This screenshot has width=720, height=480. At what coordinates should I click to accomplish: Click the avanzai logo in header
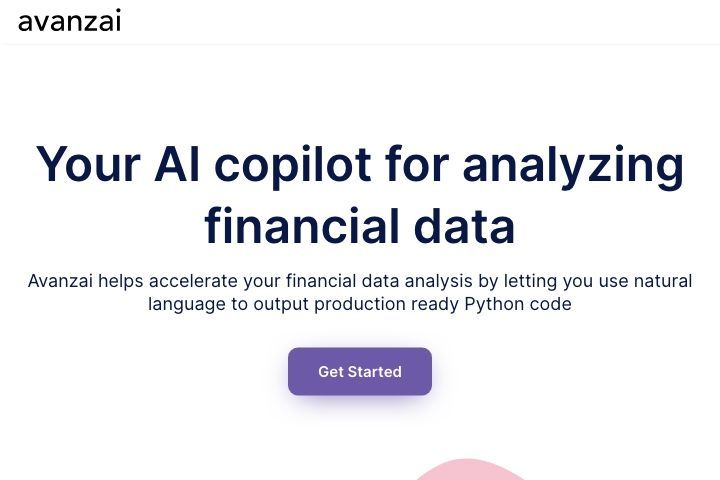pyautogui.click(x=69, y=21)
